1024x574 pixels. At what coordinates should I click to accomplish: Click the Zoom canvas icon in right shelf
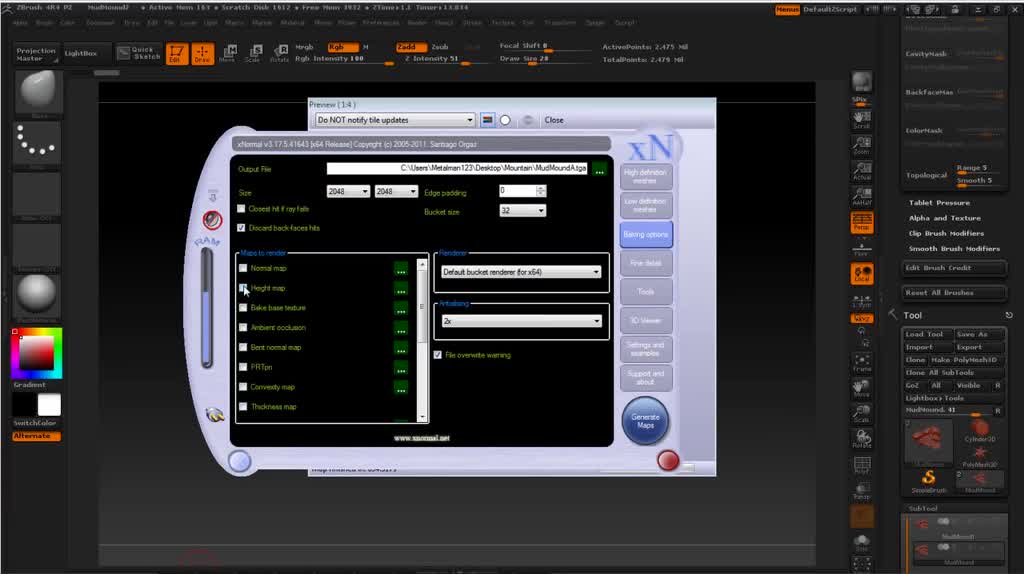(861, 145)
